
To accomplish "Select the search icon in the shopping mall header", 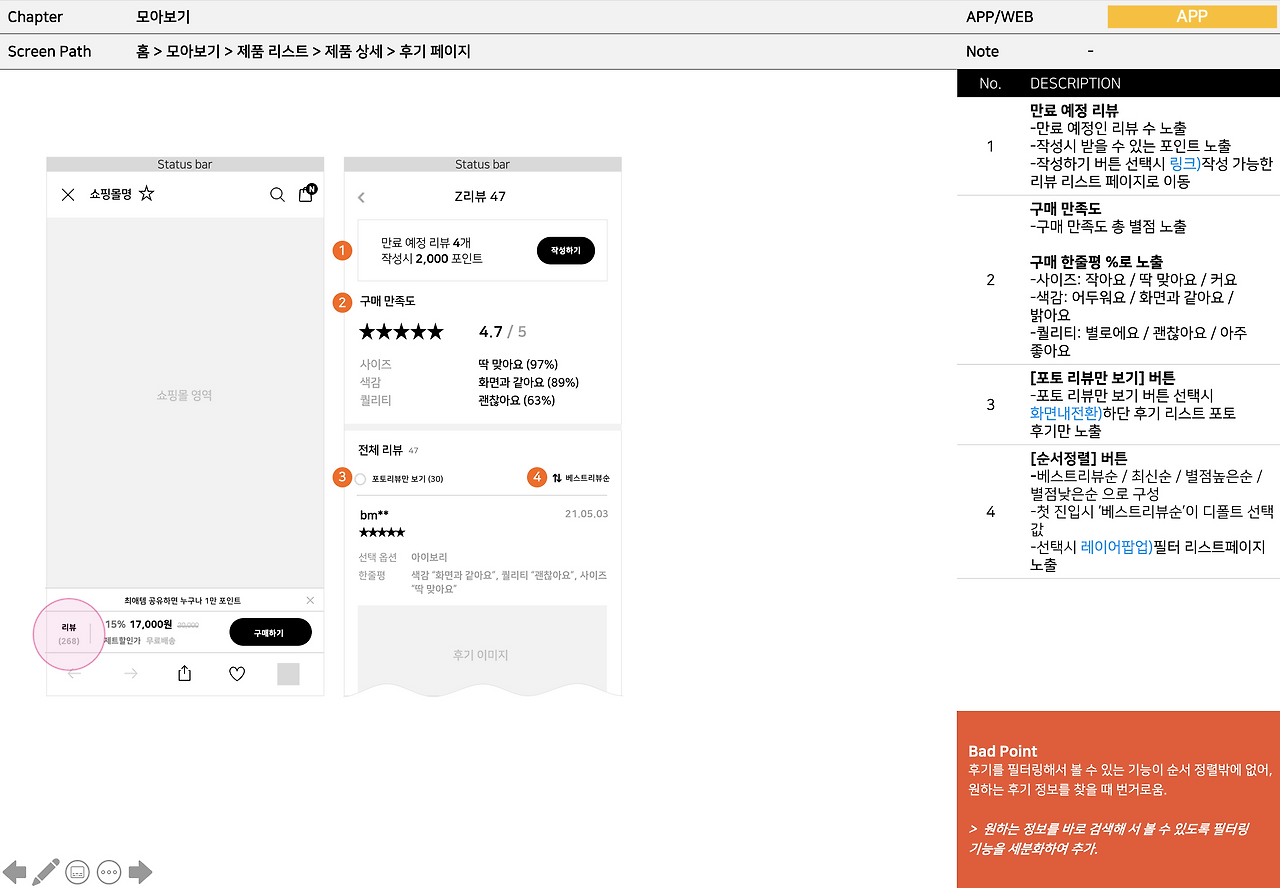I will [x=277, y=195].
